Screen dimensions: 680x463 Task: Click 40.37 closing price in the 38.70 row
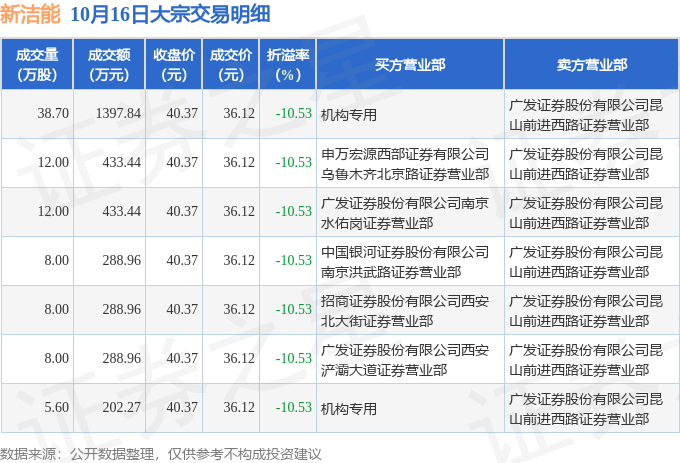tap(182, 114)
